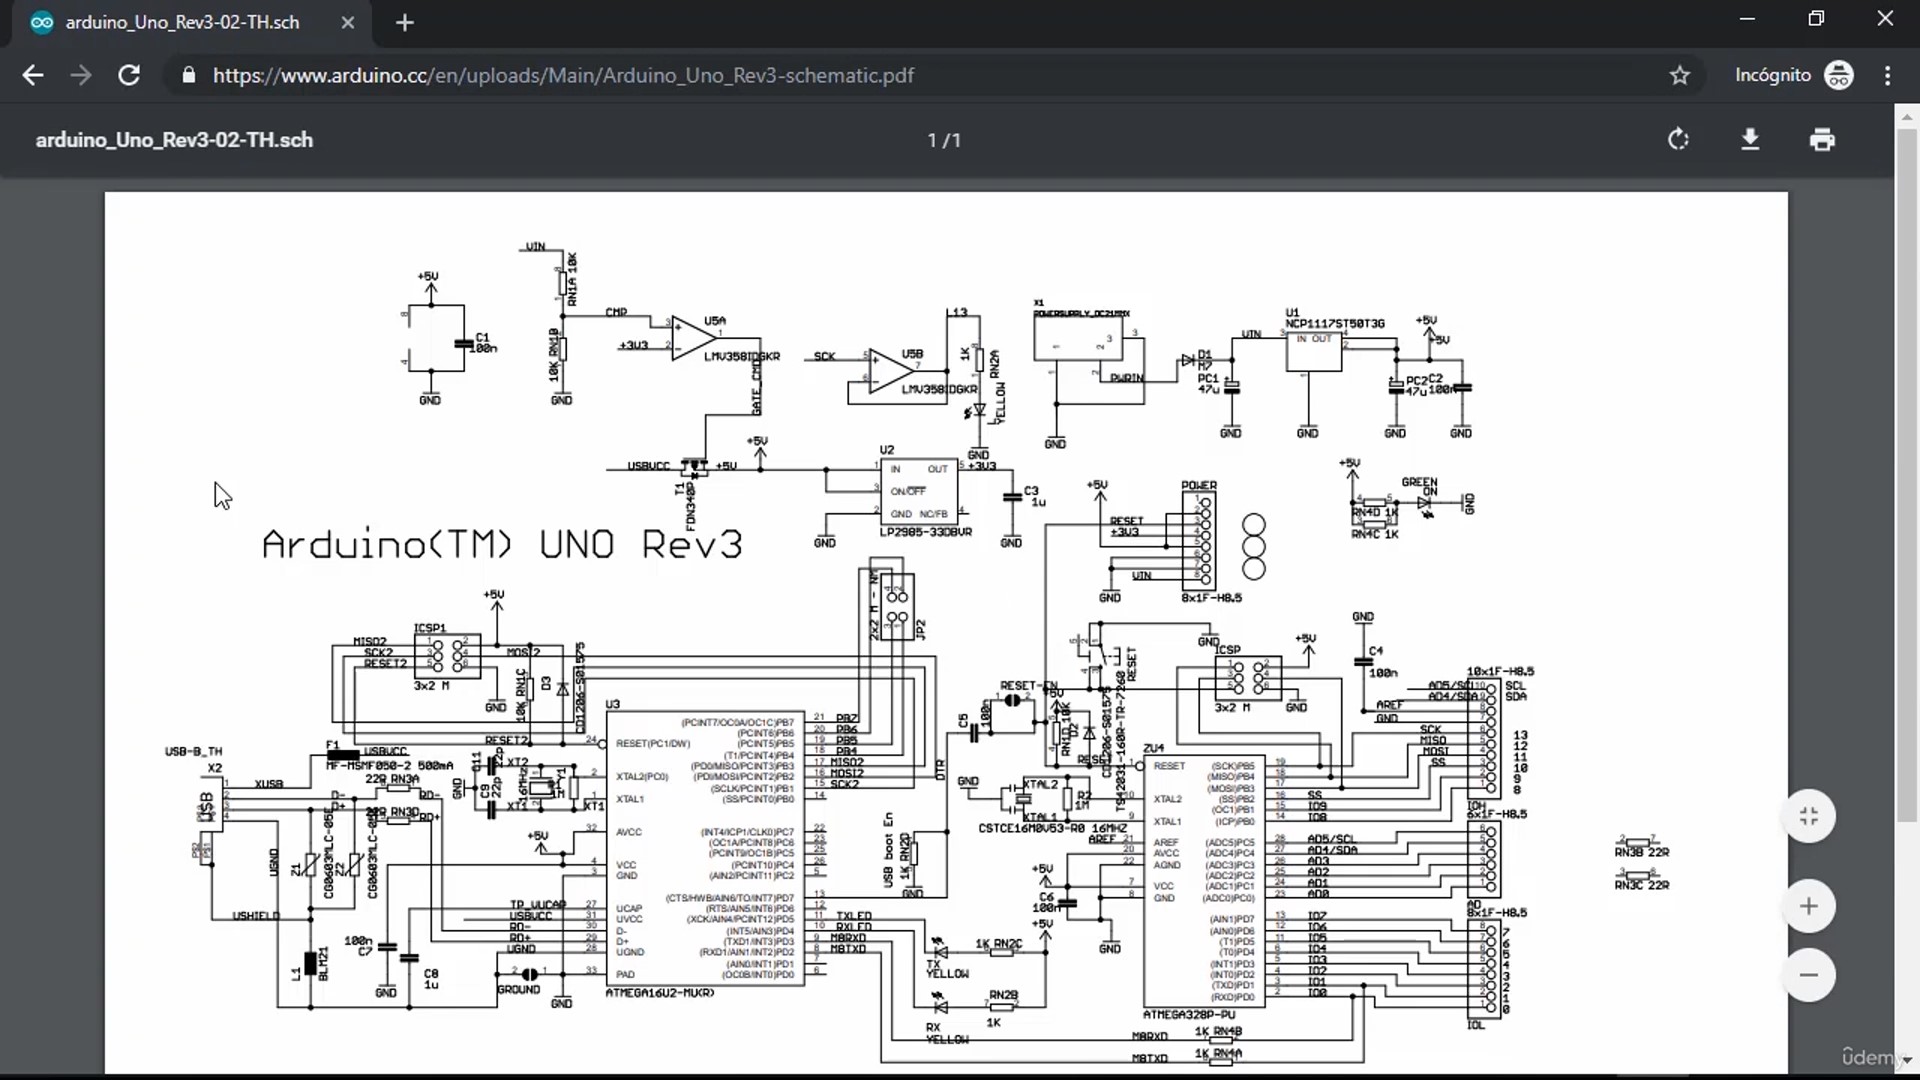The width and height of the screenshot is (1920, 1080).
Task: Click the page indicator 1 / 1
Action: (x=944, y=140)
